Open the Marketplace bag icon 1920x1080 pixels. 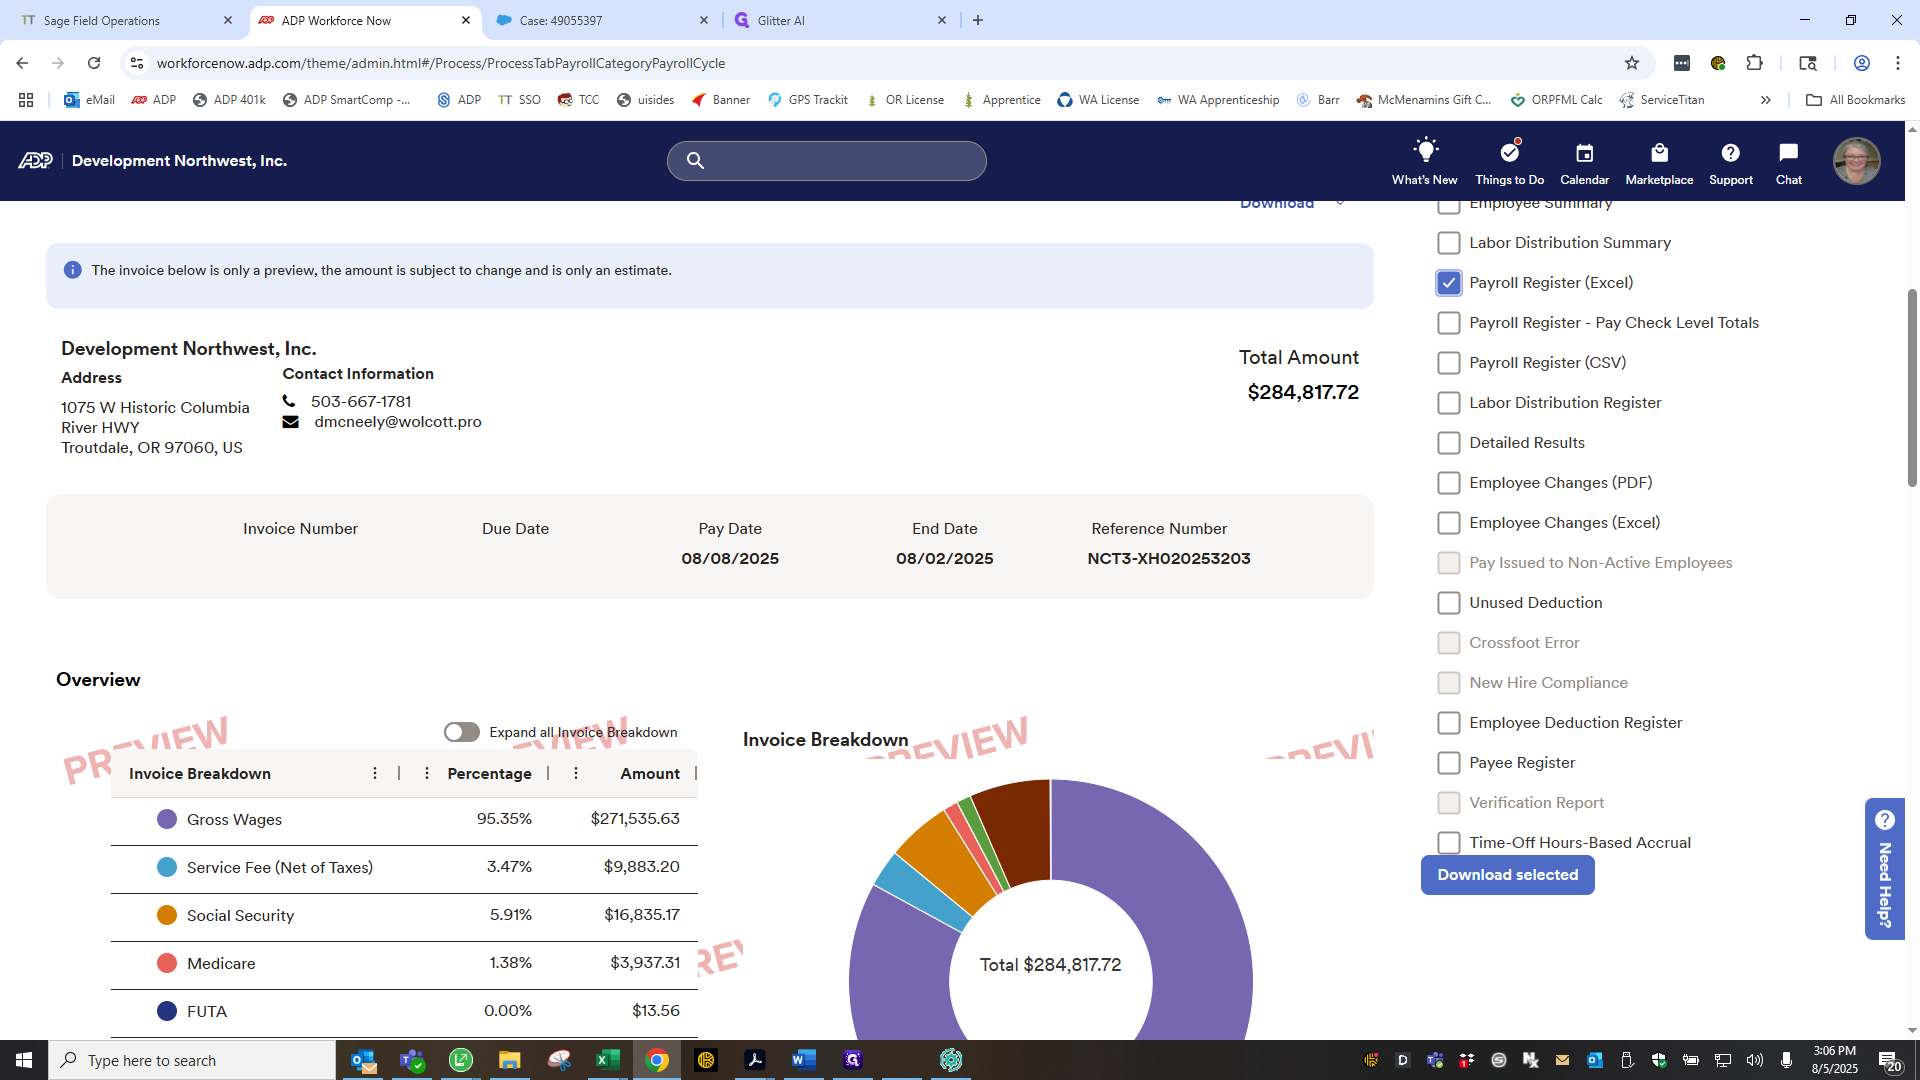click(1659, 153)
